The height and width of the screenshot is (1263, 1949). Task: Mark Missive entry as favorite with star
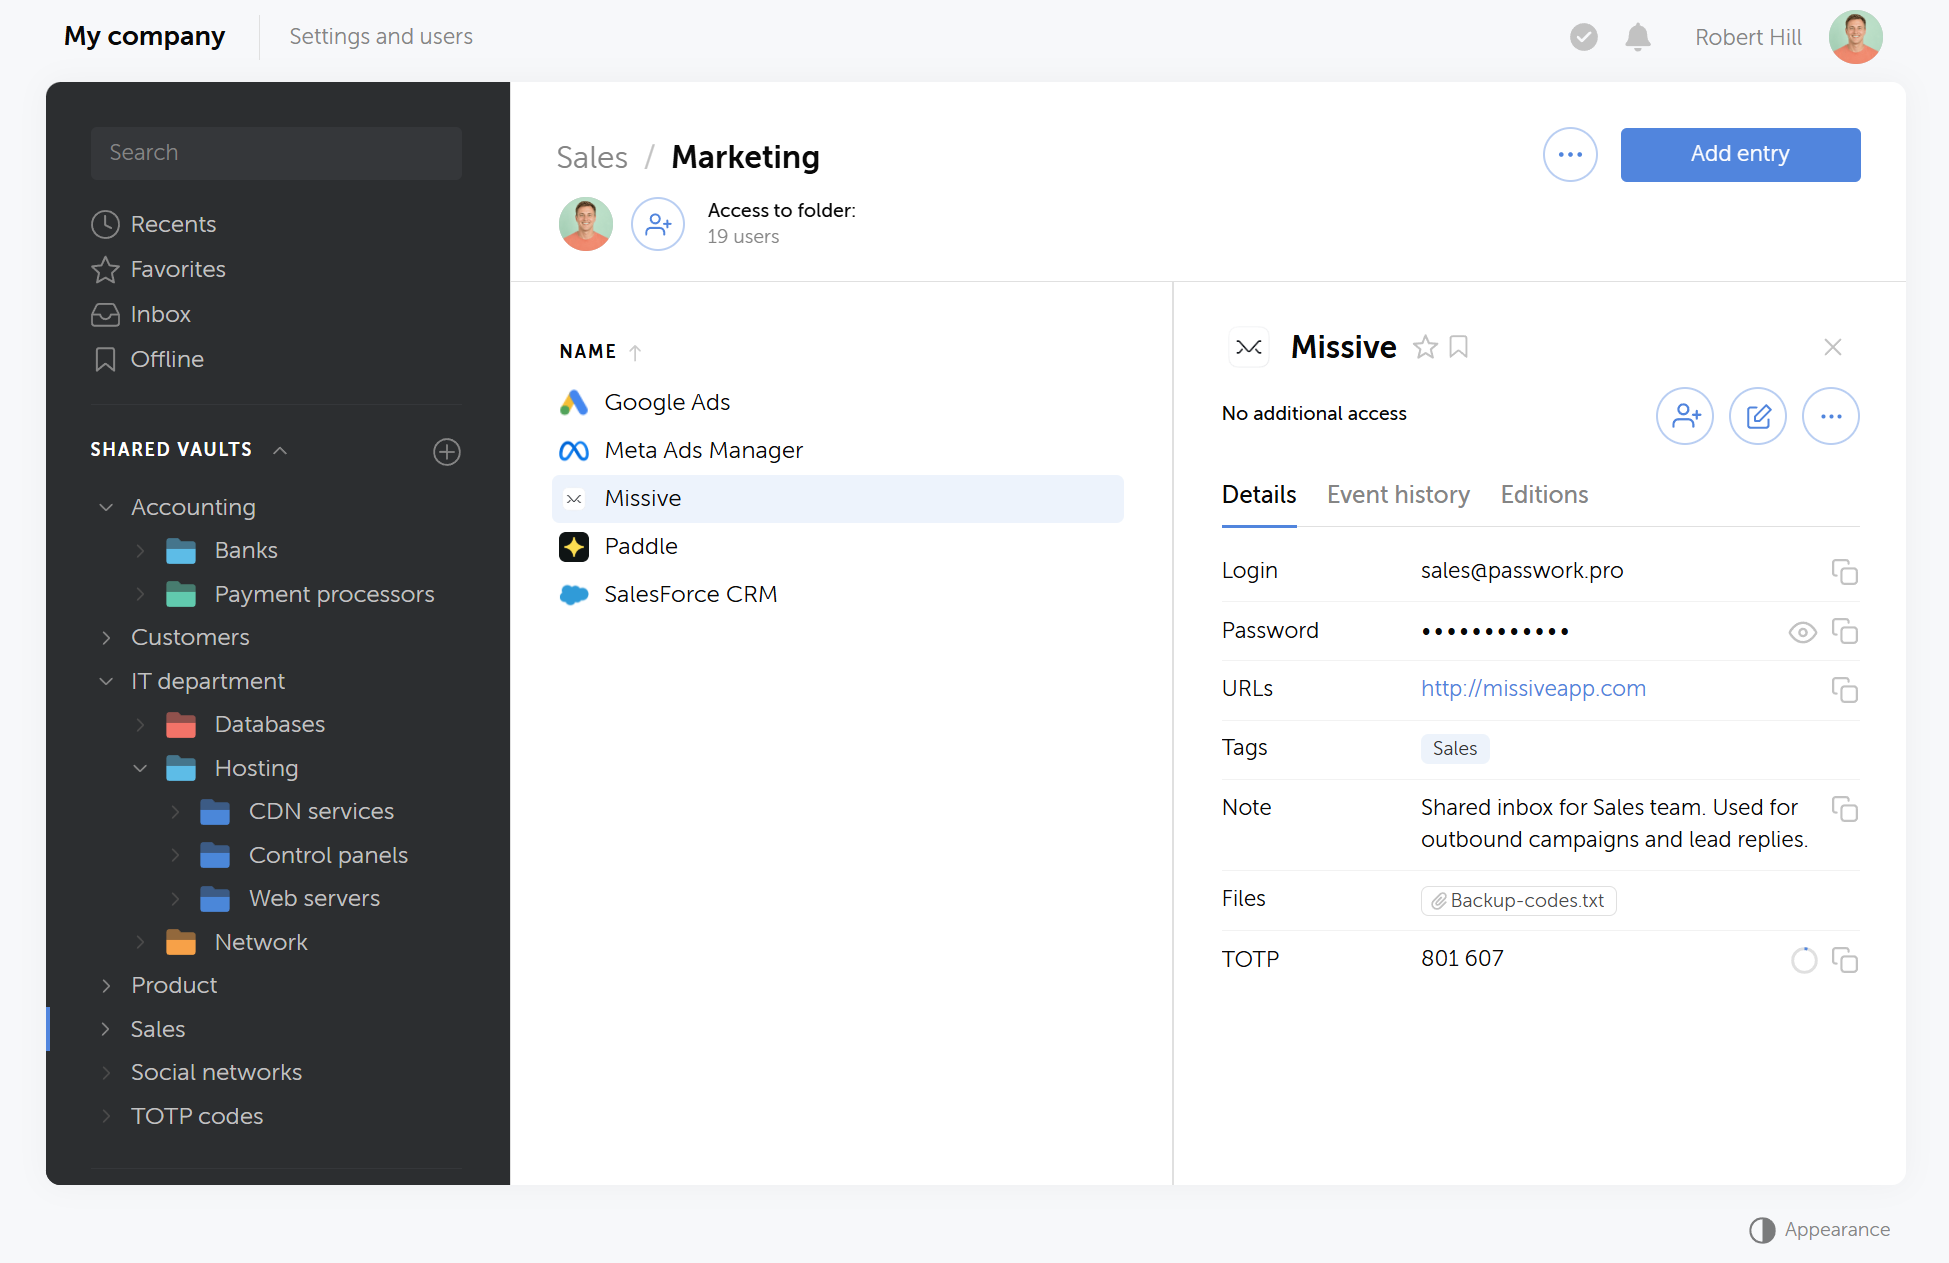(1425, 347)
